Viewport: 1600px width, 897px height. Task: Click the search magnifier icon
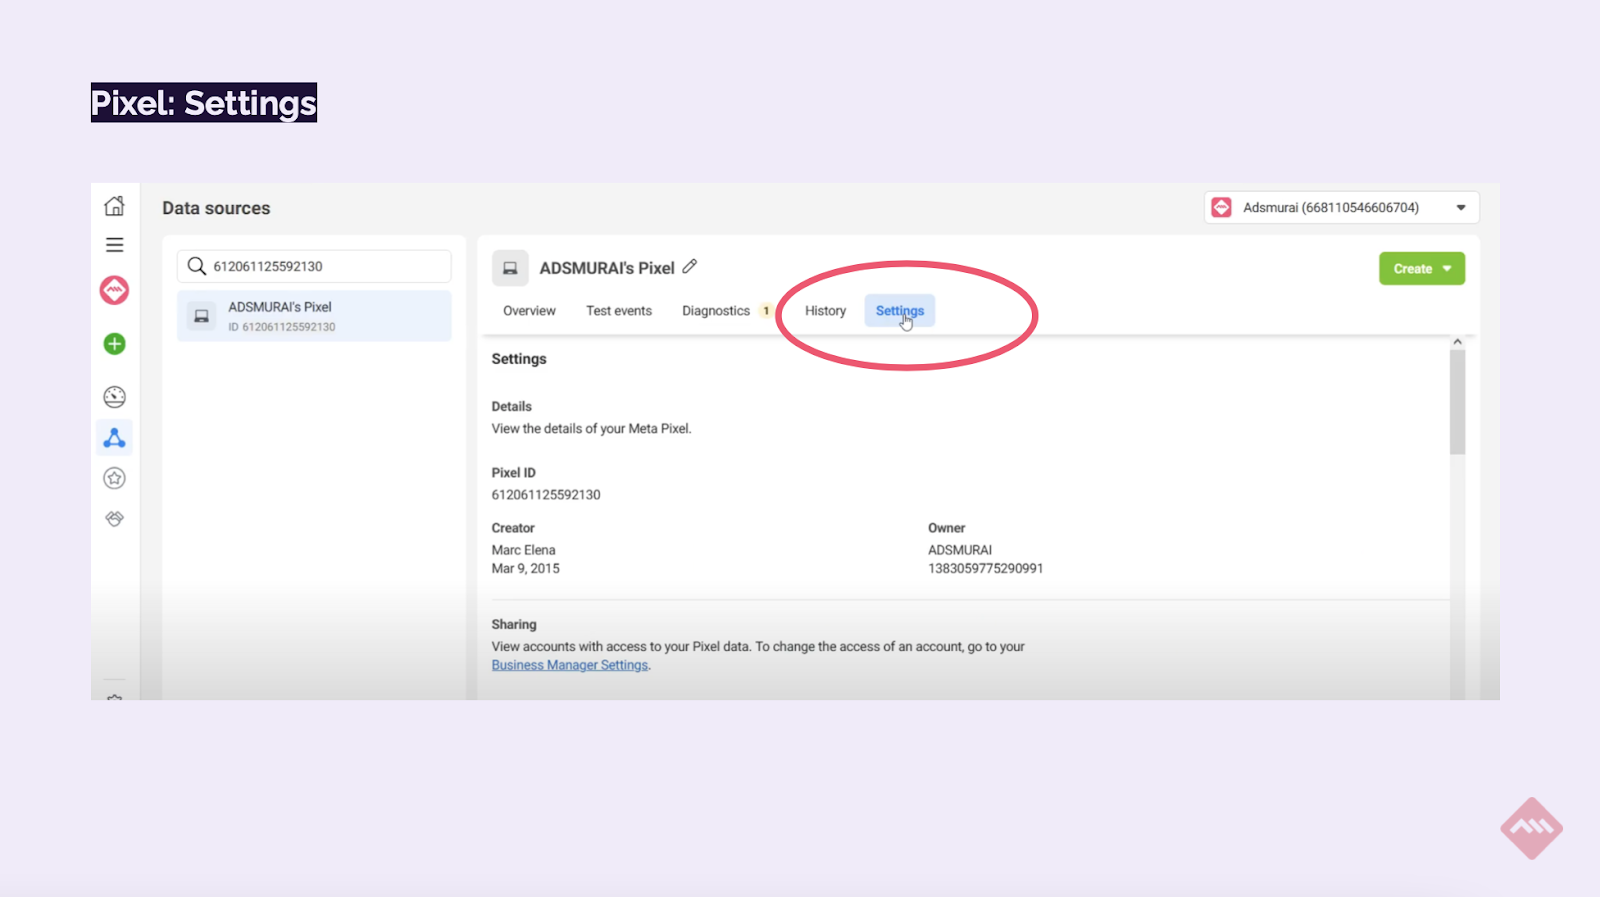click(197, 266)
